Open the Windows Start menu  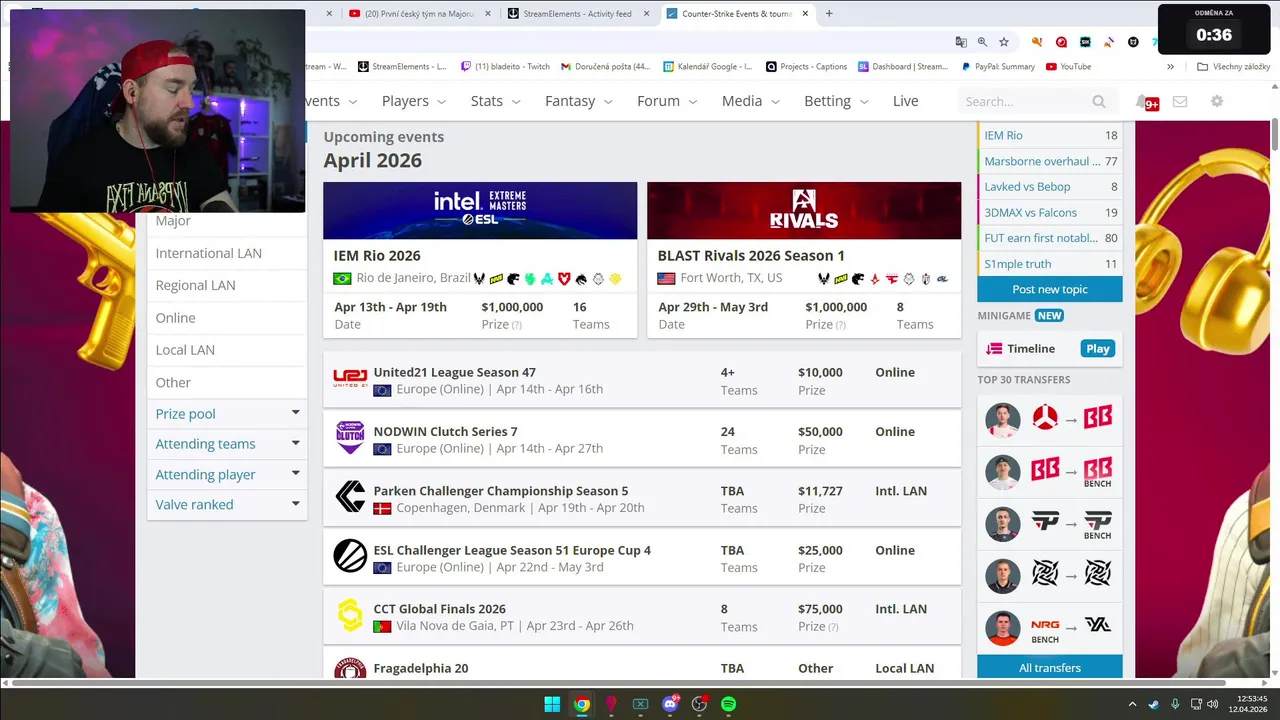click(552, 704)
